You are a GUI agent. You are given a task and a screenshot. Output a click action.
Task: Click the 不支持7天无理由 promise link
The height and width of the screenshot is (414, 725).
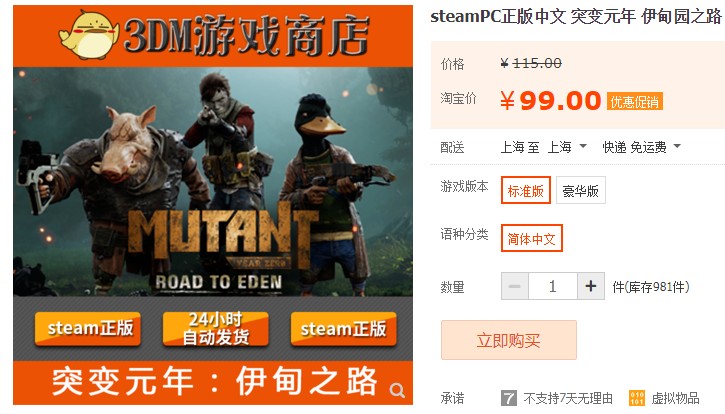coord(568,398)
